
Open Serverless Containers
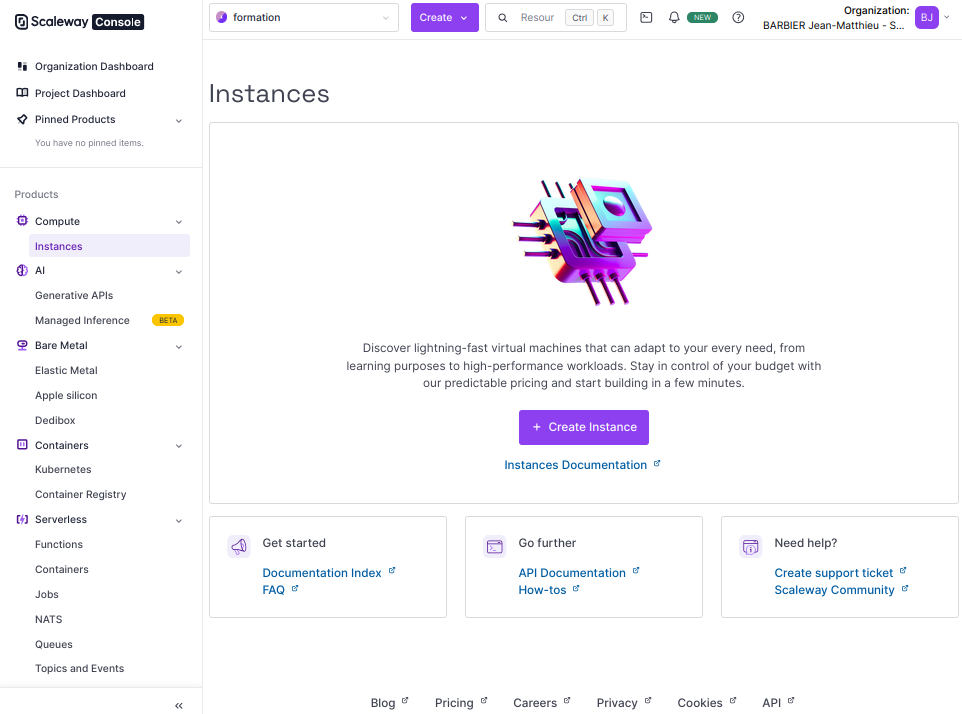click(x=61, y=569)
